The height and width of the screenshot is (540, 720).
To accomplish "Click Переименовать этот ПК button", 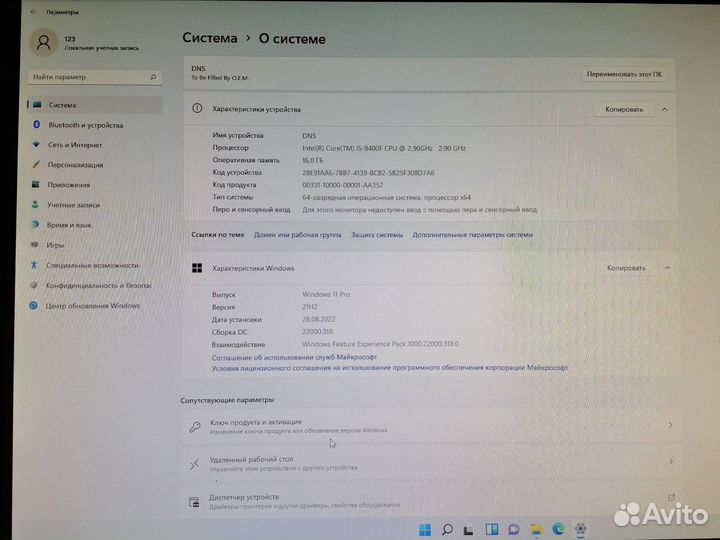I will tap(624, 74).
